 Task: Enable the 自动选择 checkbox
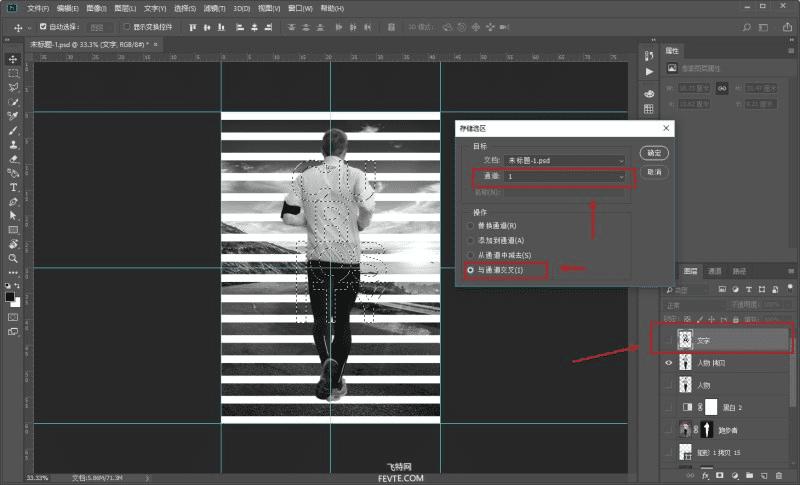(43, 27)
